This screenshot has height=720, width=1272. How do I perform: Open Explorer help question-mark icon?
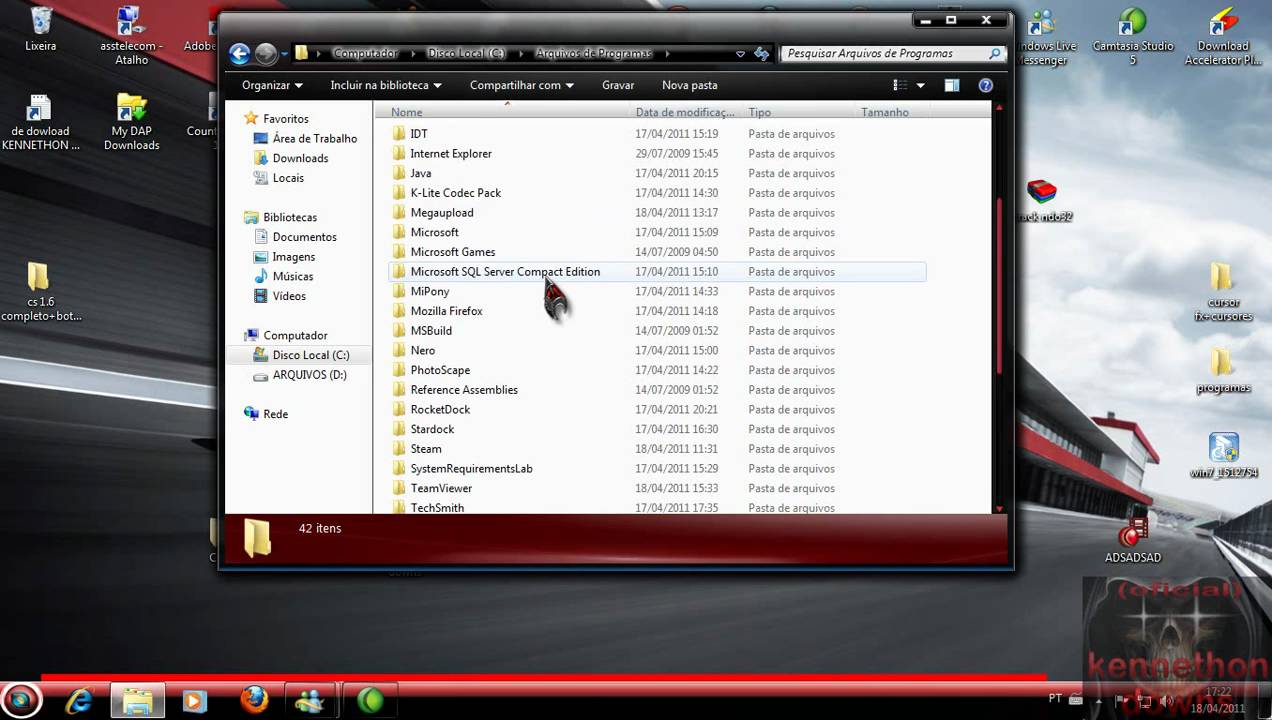(x=985, y=86)
